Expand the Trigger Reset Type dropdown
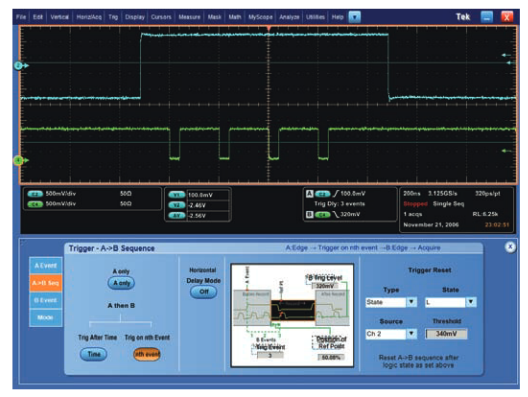 (x=411, y=302)
